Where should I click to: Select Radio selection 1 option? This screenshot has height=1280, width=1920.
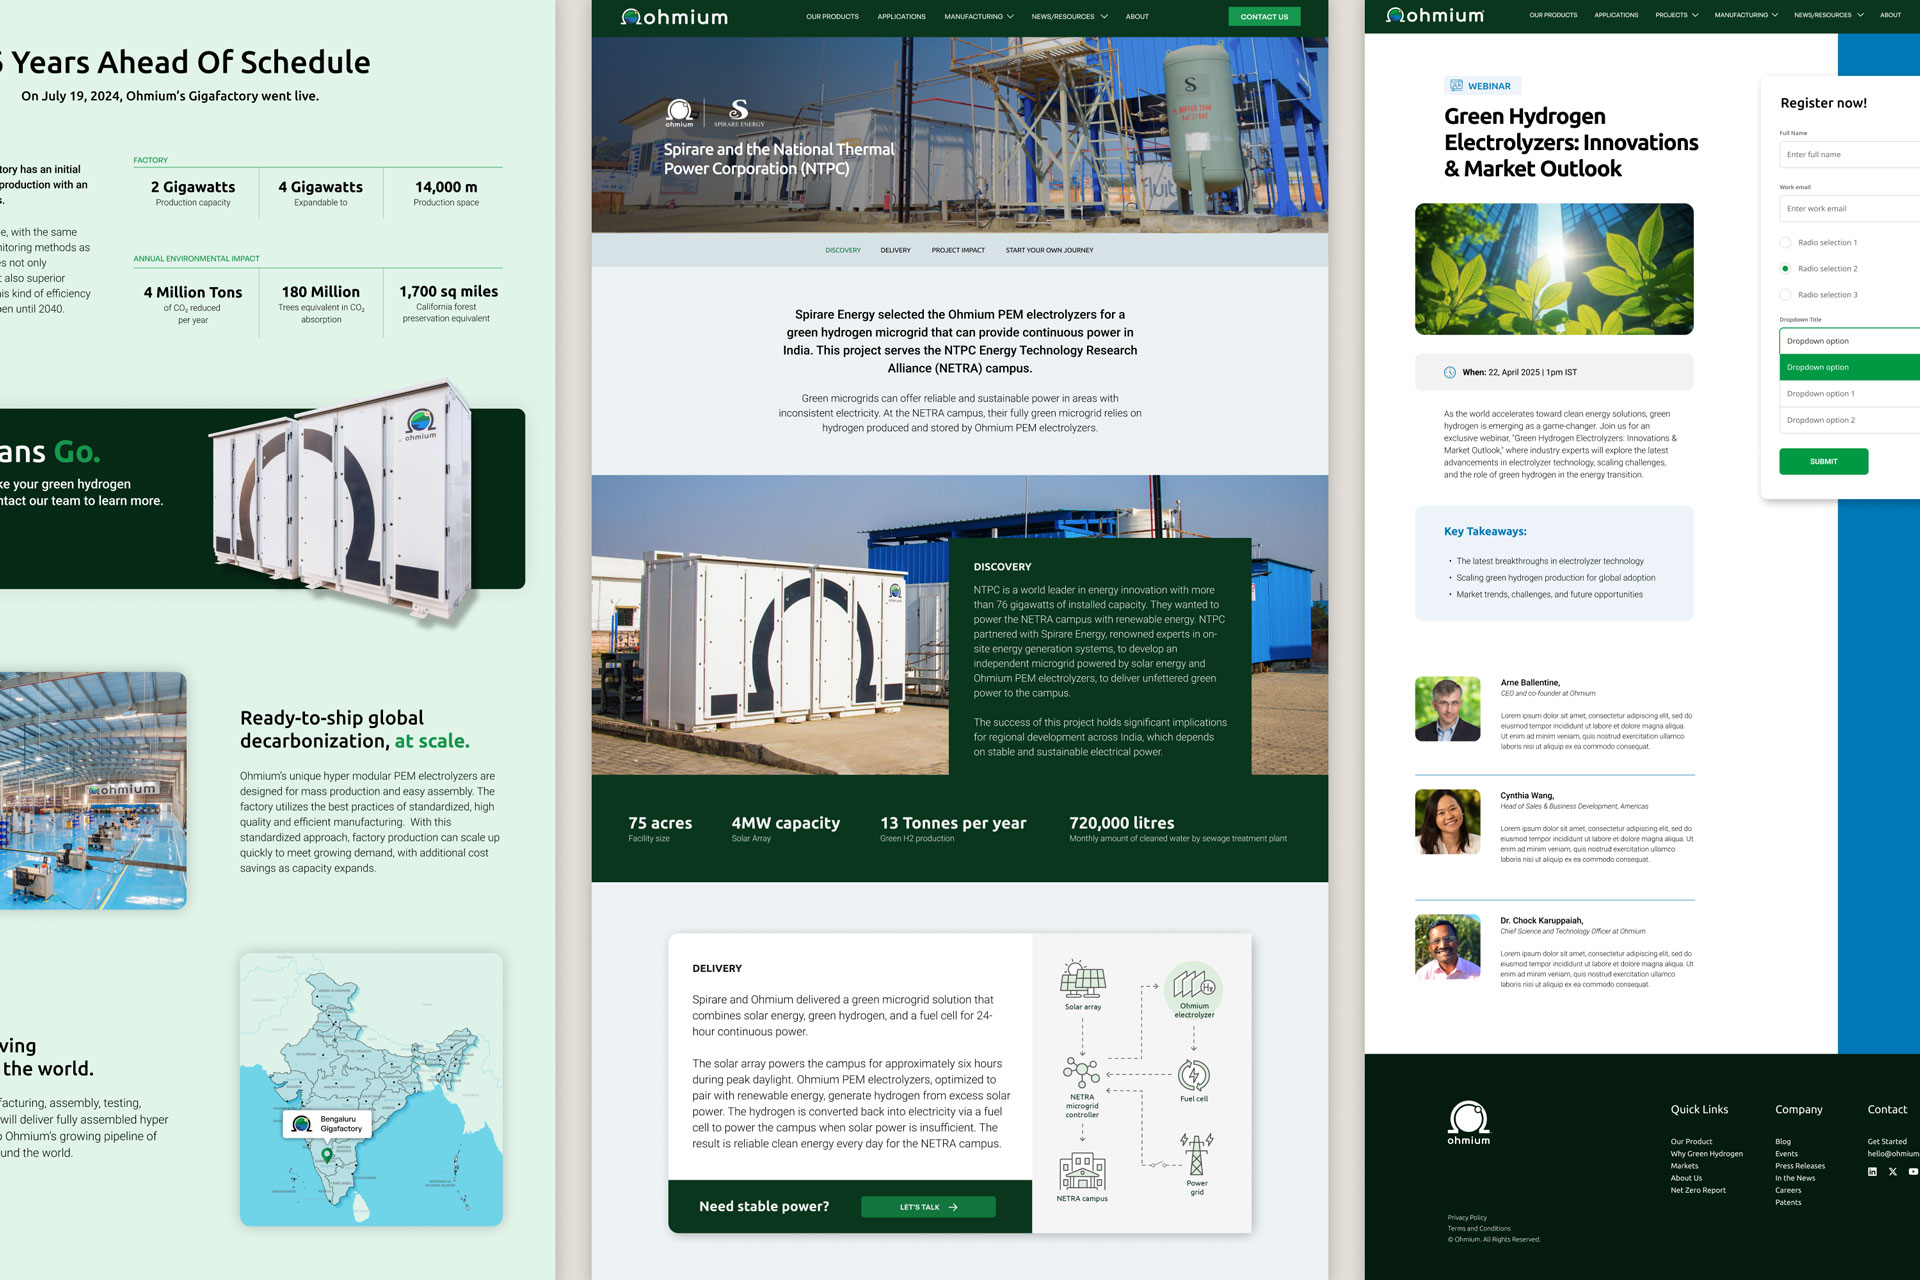(x=1785, y=243)
